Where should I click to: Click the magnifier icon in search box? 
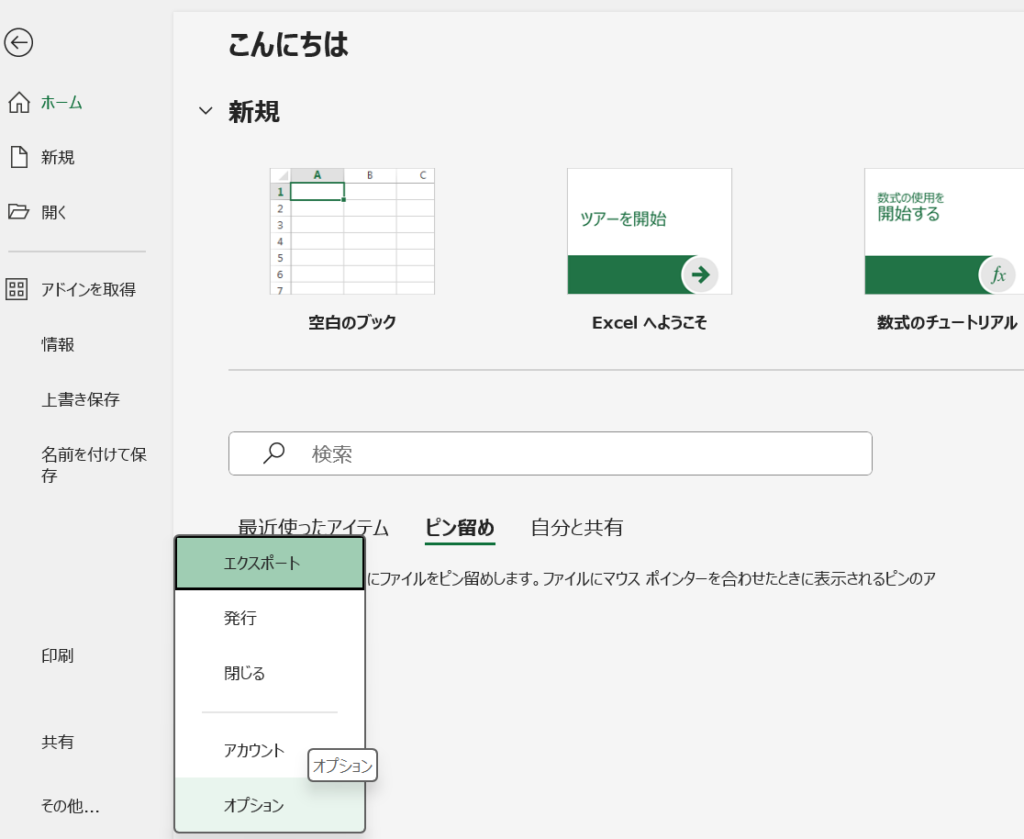[x=269, y=453]
